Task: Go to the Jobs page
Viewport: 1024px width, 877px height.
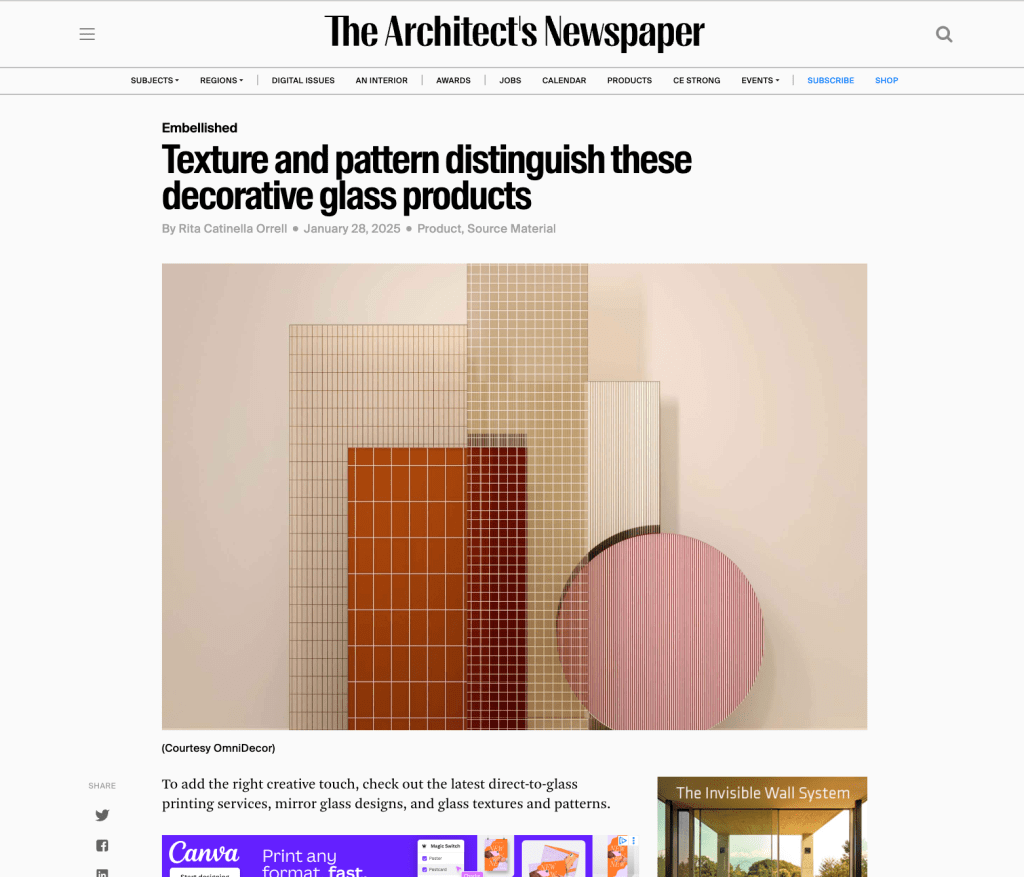Action: click(510, 80)
